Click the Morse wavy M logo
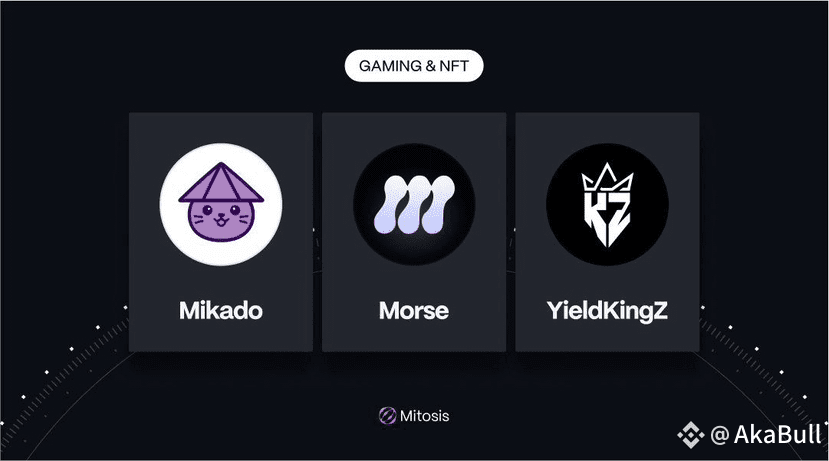Image resolution: width=829 pixels, height=461 pixels. pos(414,205)
